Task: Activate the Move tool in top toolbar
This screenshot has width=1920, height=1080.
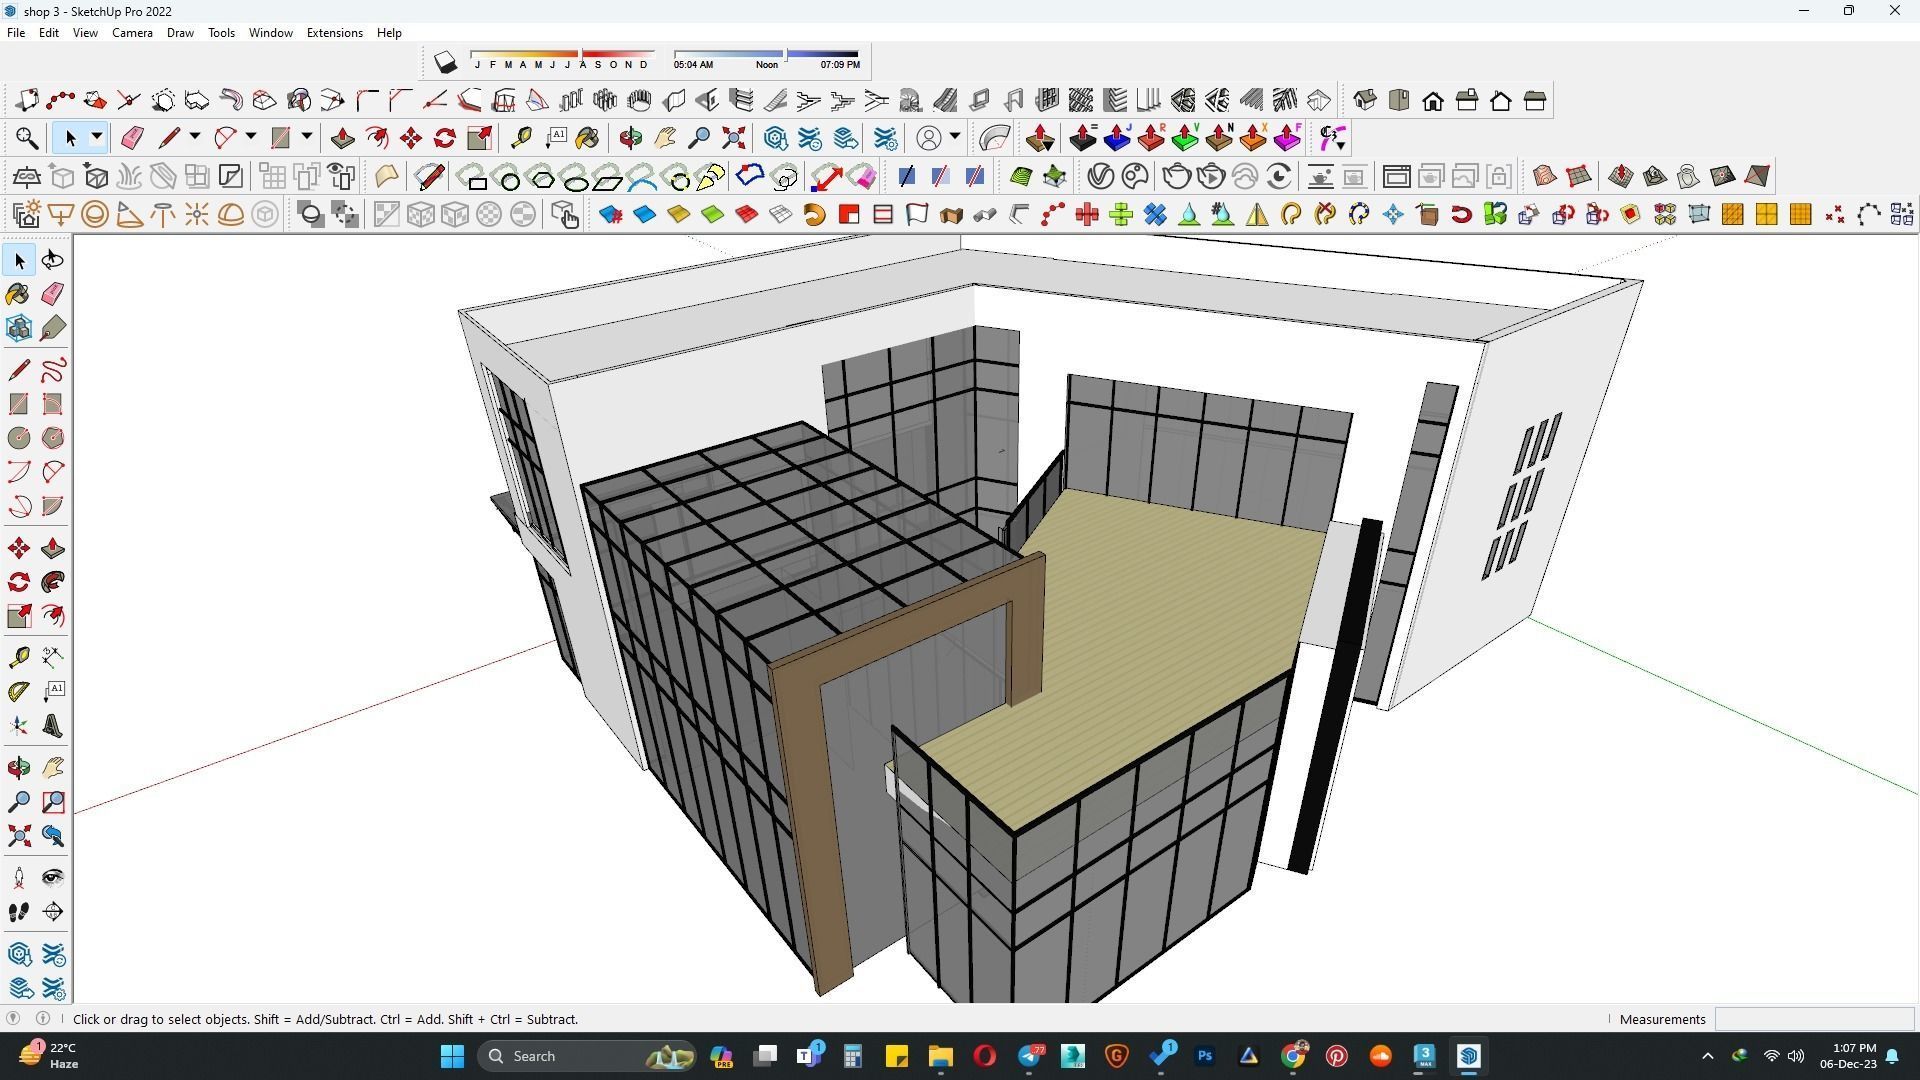Action: [411, 138]
